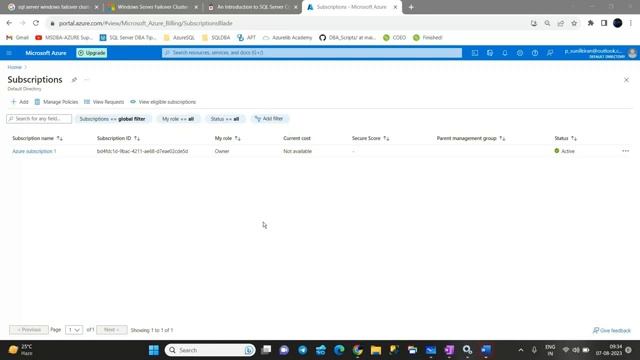Click Manage Policies in the toolbar
Screen dimensions: 640x360
point(56,102)
